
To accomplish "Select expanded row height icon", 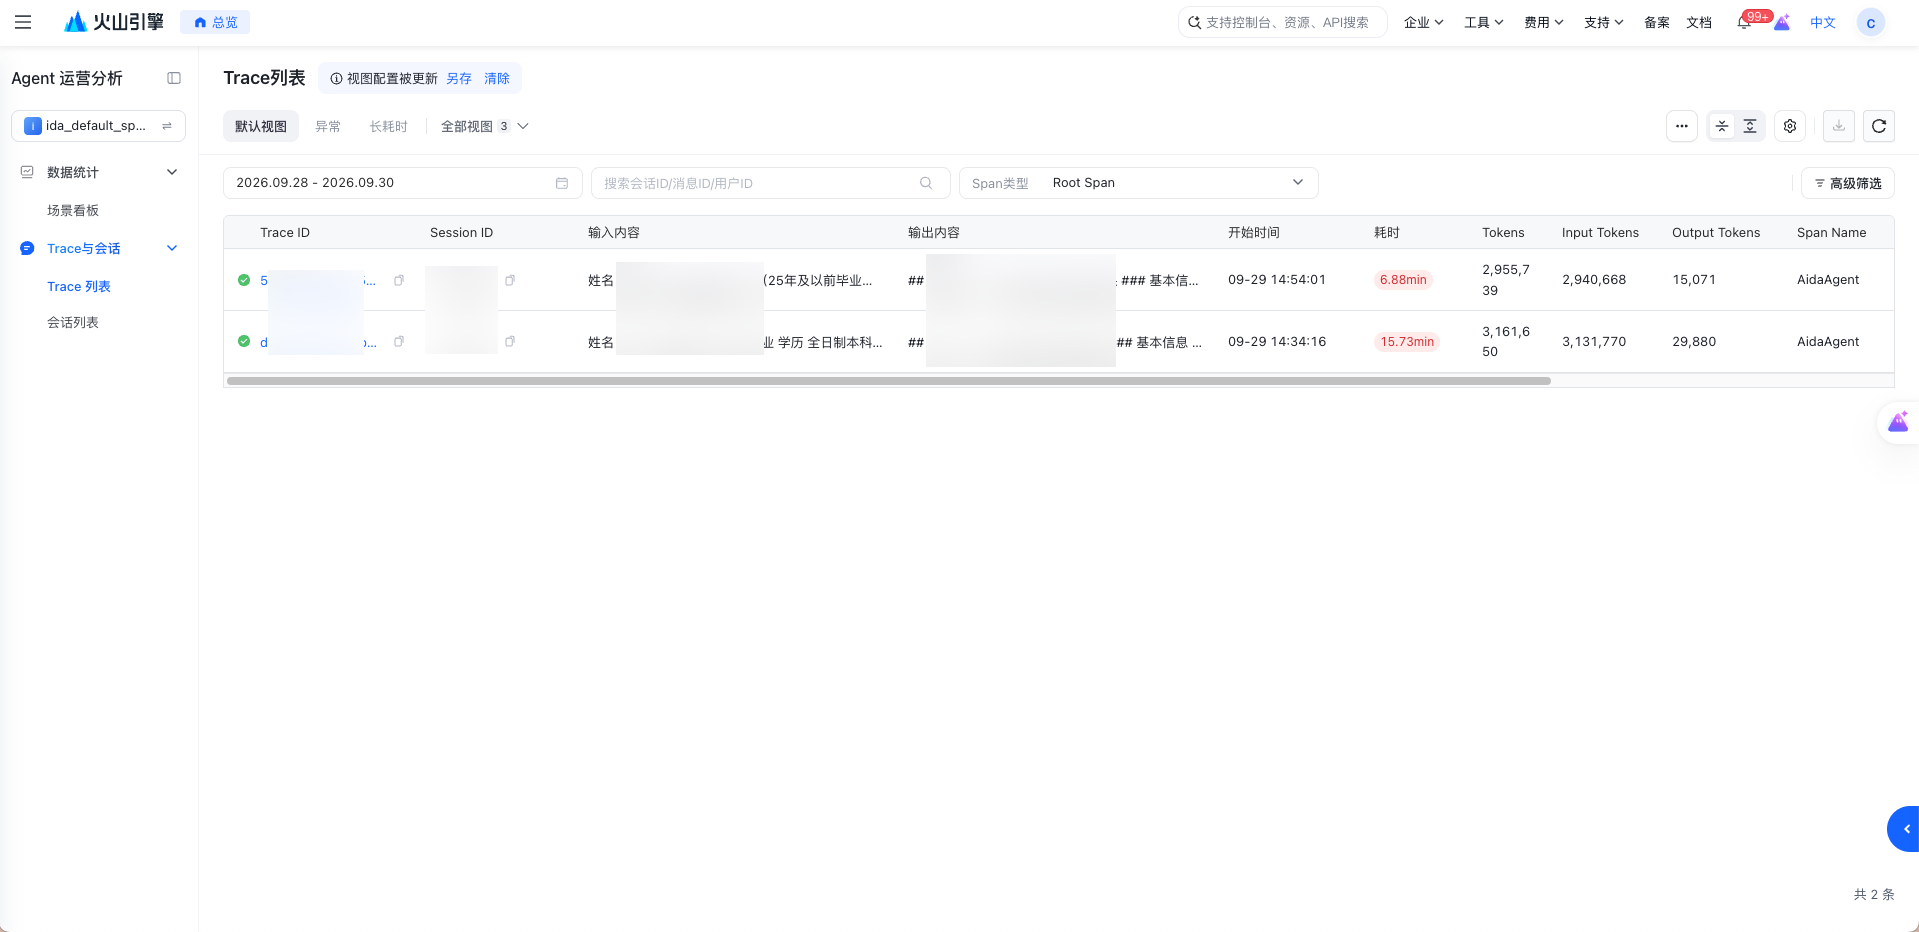I will pos(1750,126).
